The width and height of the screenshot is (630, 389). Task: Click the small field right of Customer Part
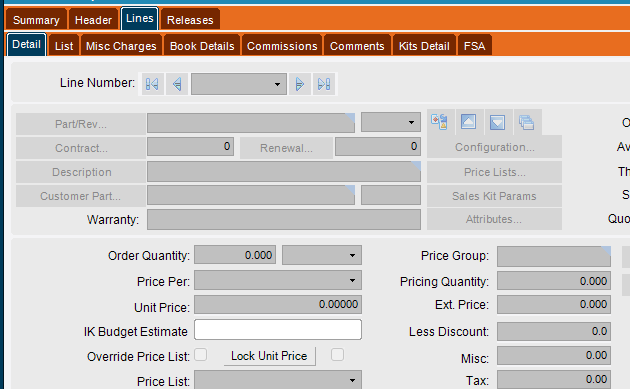(x=391, y=195)
